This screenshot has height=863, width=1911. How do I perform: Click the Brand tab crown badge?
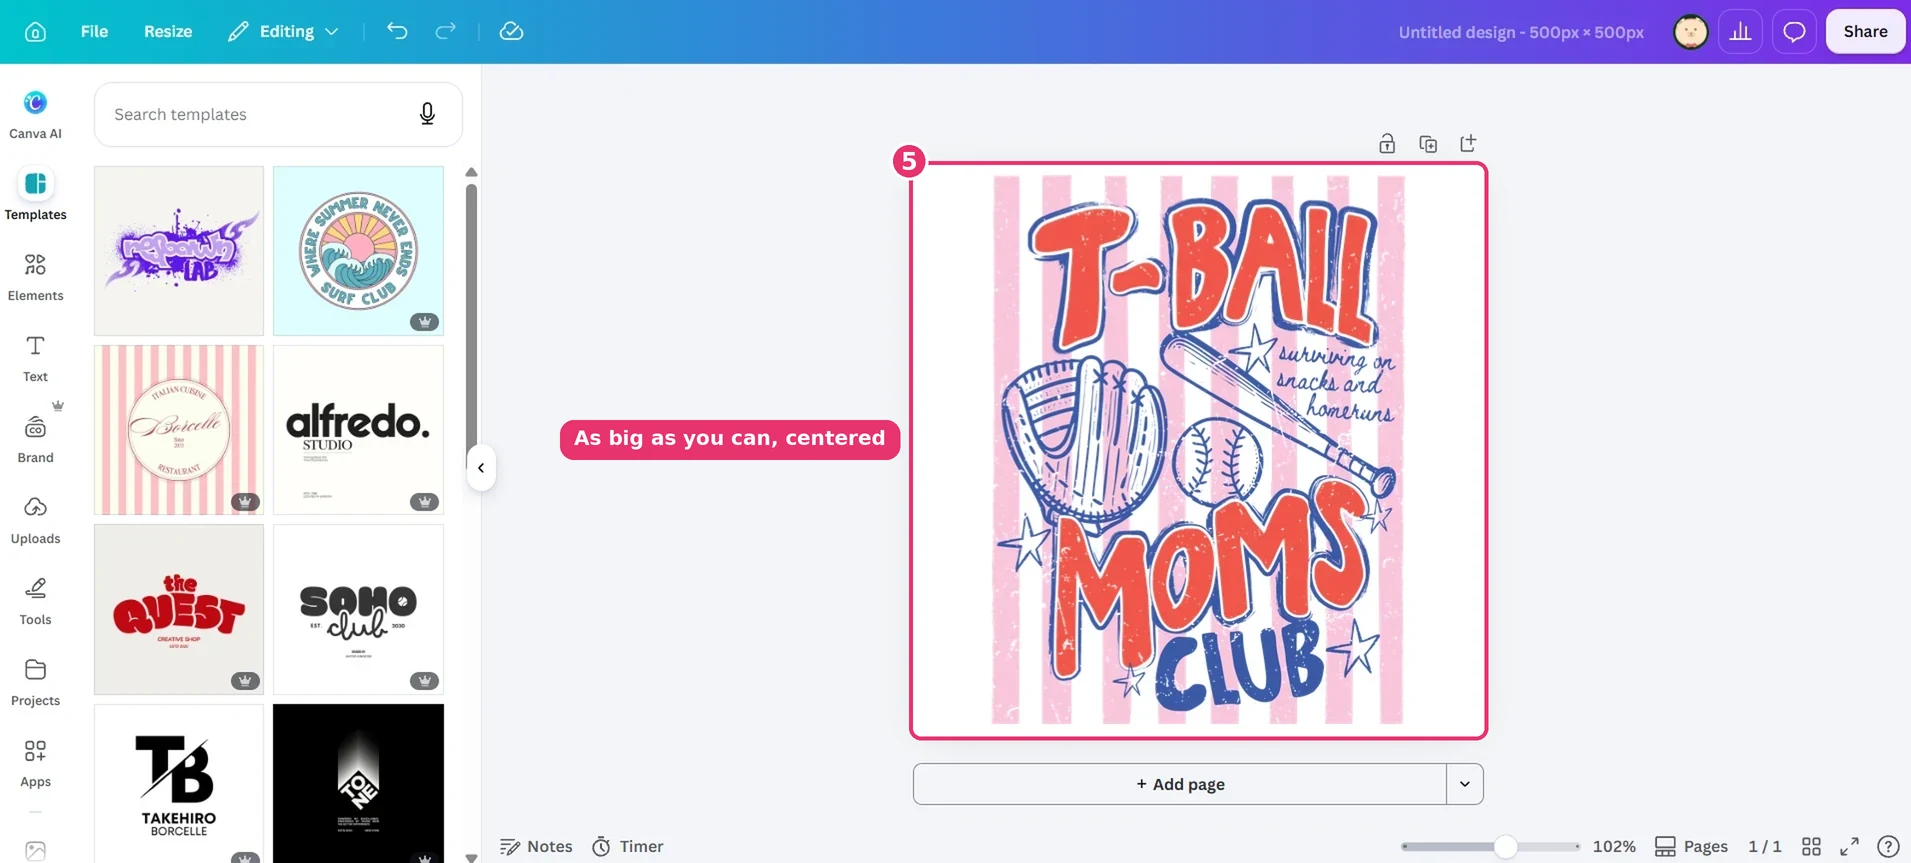pyautogui.click(x=58, y=405)
